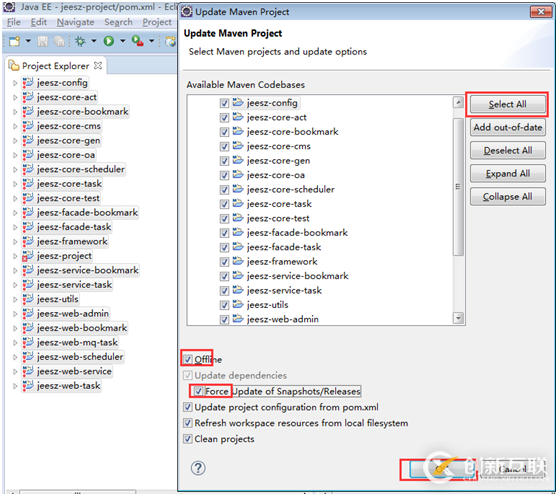
Task: Click jeesz-core-cms project icon in Project Explorer
Action: tap(28, 126)
